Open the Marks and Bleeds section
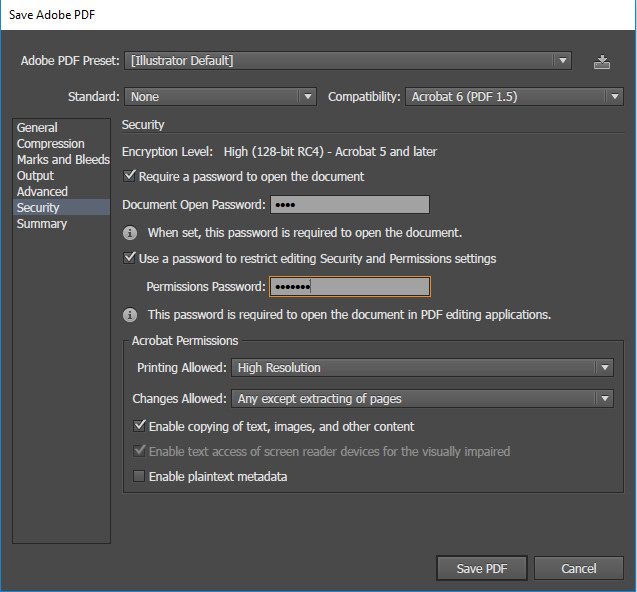Screen dimensions: 637x592 pyautogui.click(x=62, y=160)
